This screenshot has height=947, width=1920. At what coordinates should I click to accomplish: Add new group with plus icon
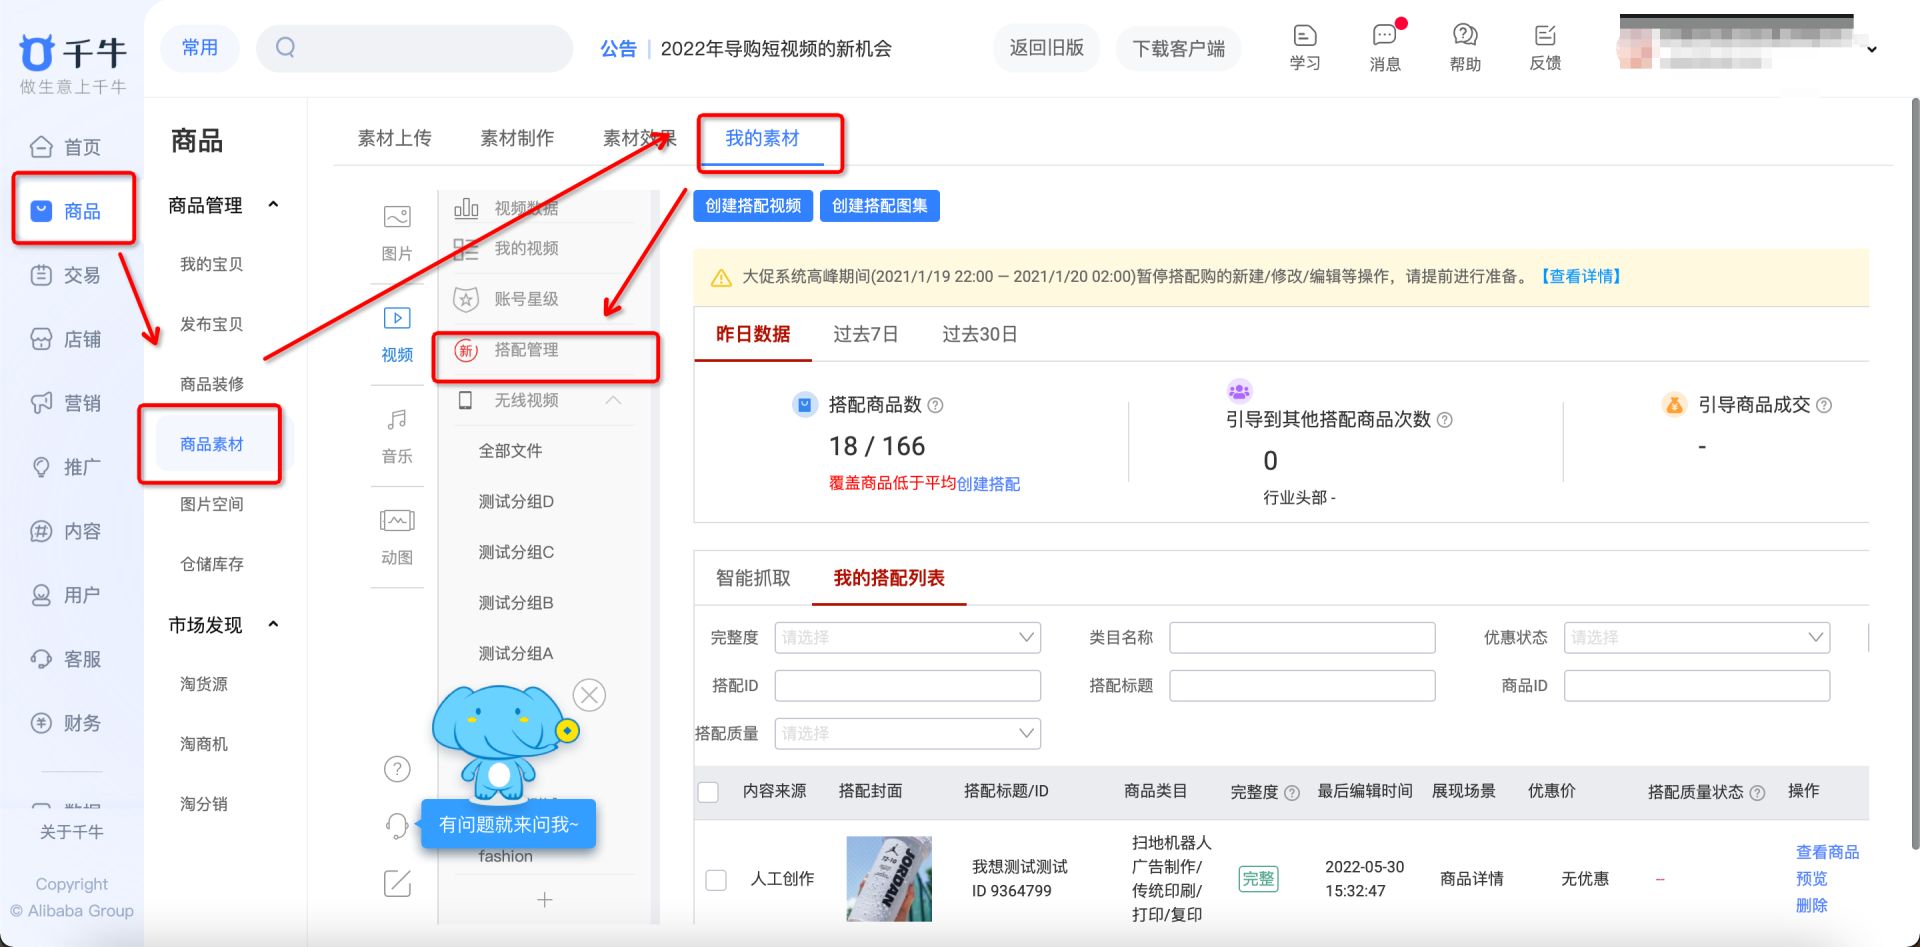(x=544, y=899)
